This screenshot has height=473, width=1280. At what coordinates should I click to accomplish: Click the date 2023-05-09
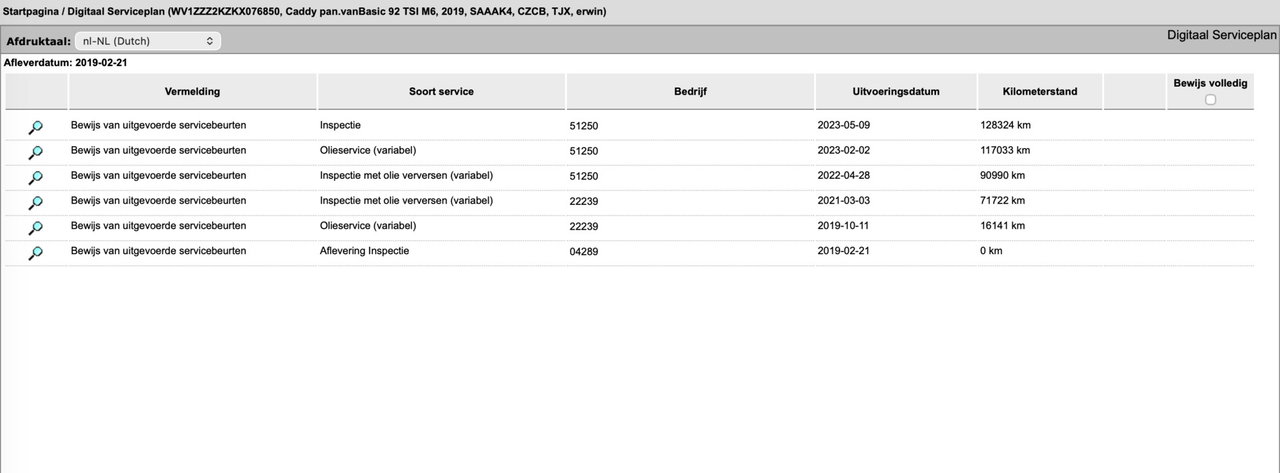pos(846,126)
